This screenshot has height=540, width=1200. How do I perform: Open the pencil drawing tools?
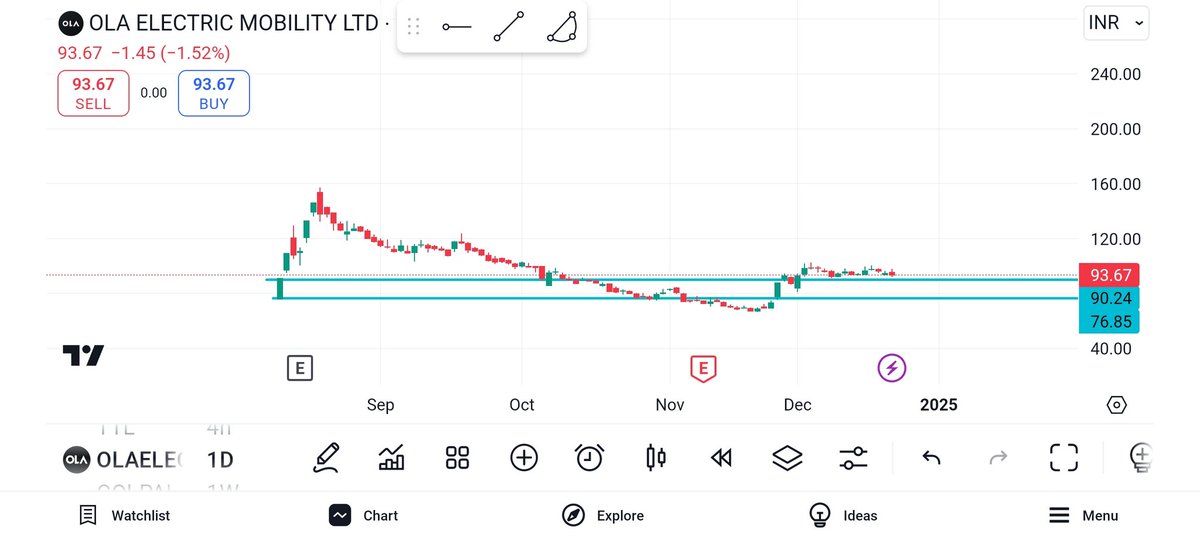(326, 458)
